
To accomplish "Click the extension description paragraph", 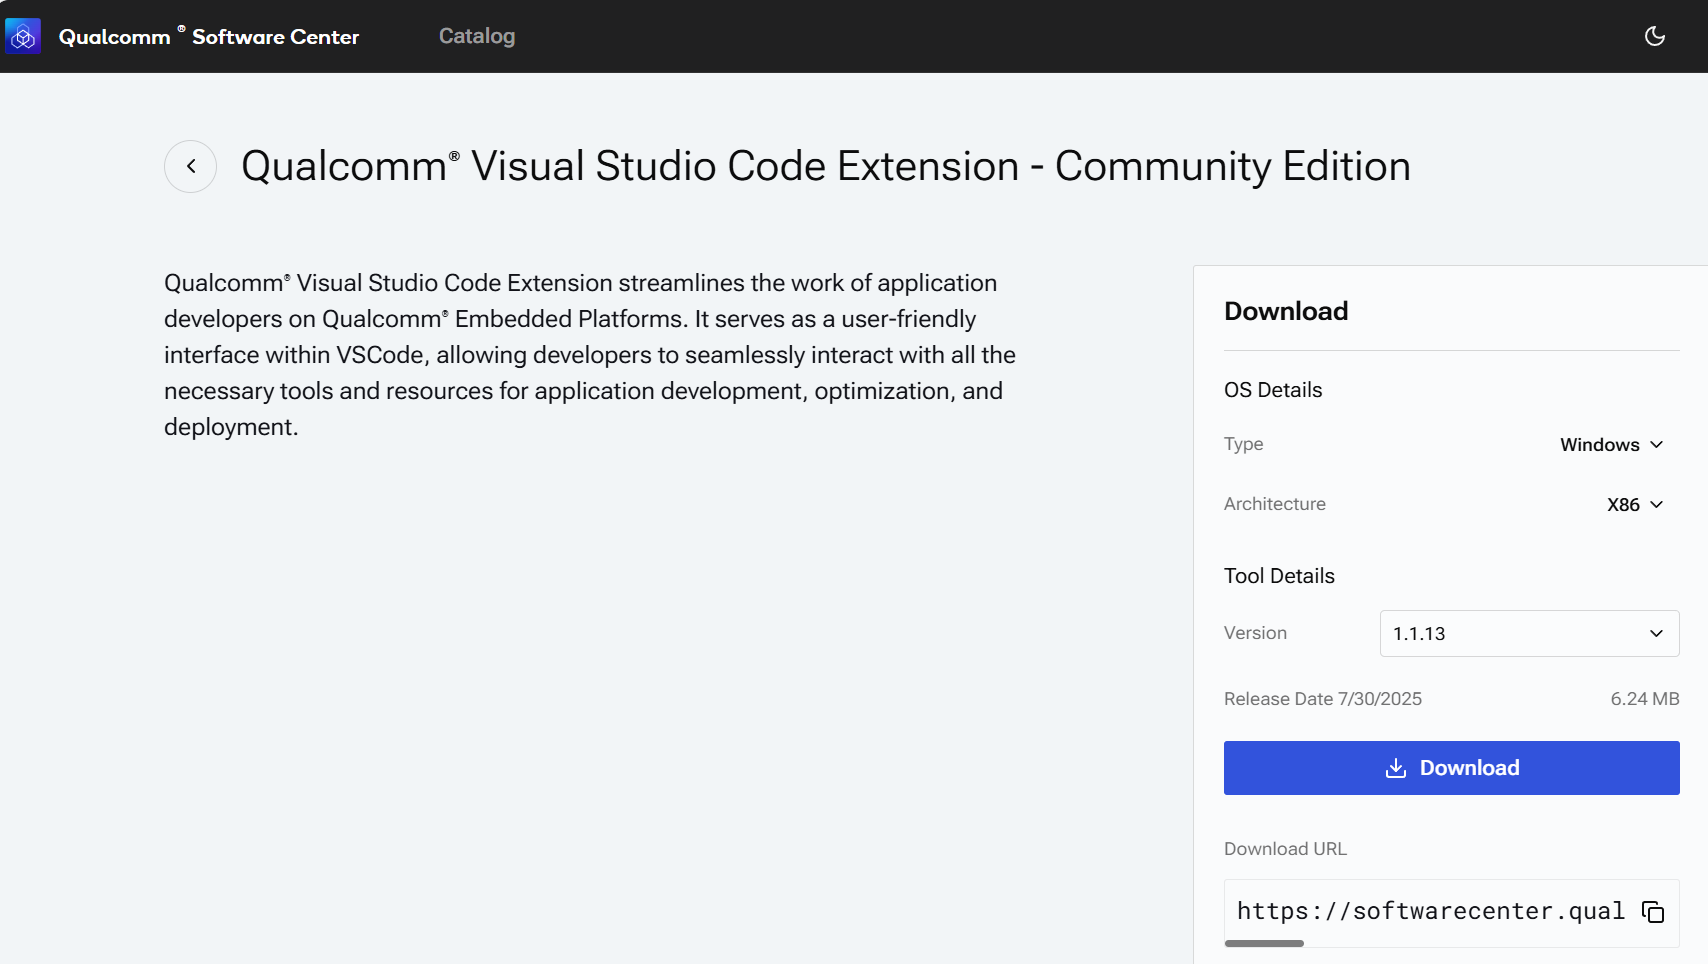I will 590,355.
